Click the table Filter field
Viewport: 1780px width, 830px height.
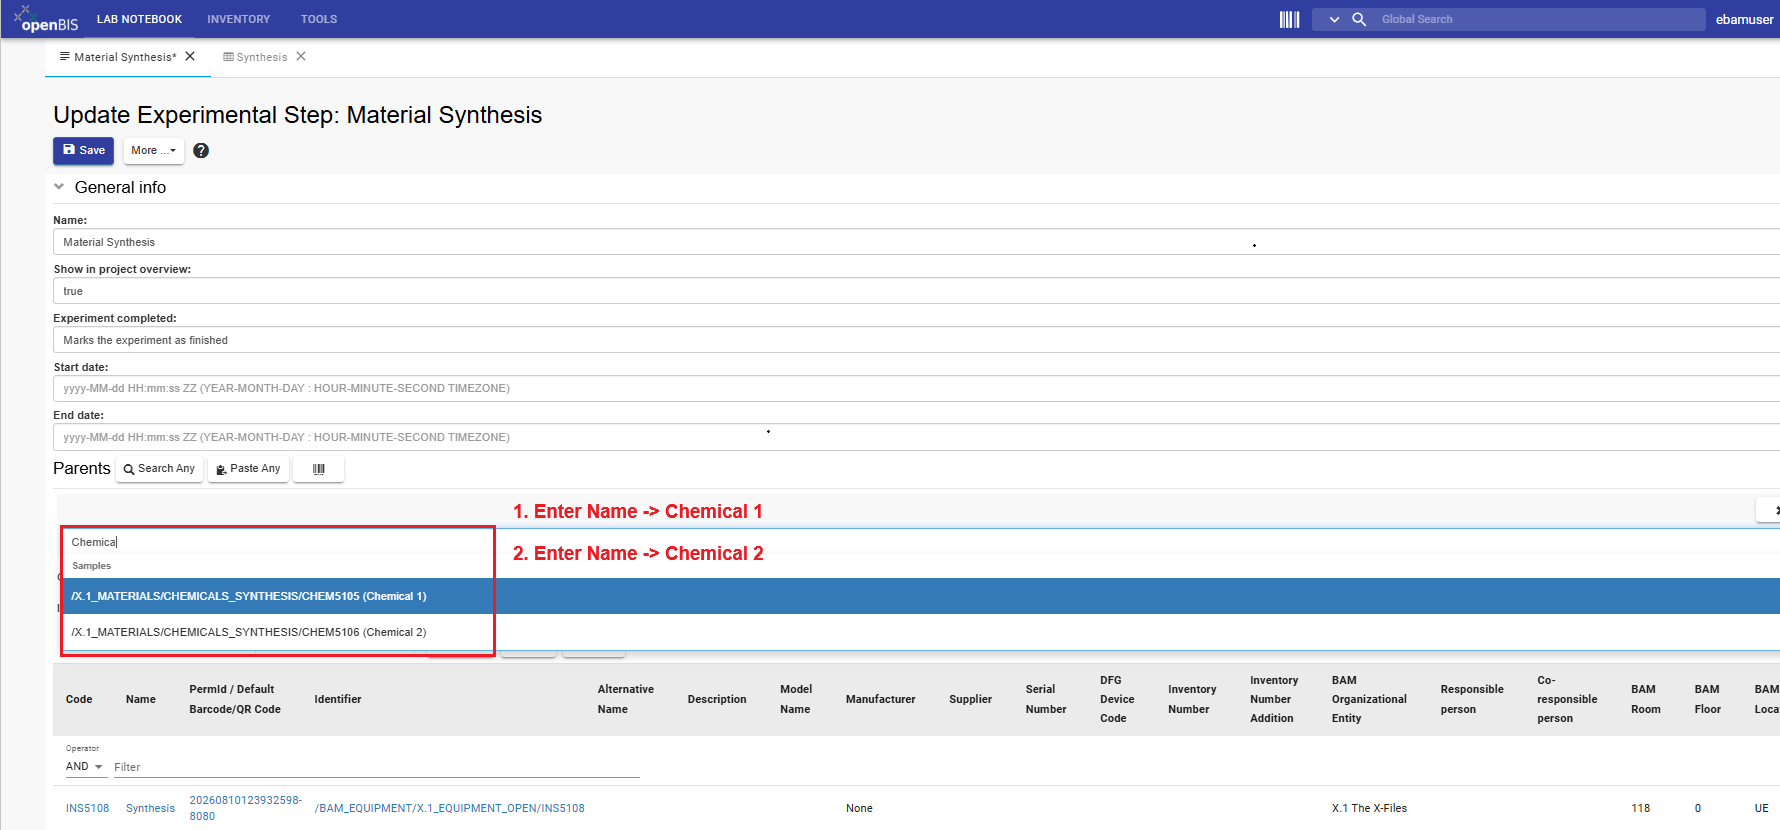click(x=376, y=767)
